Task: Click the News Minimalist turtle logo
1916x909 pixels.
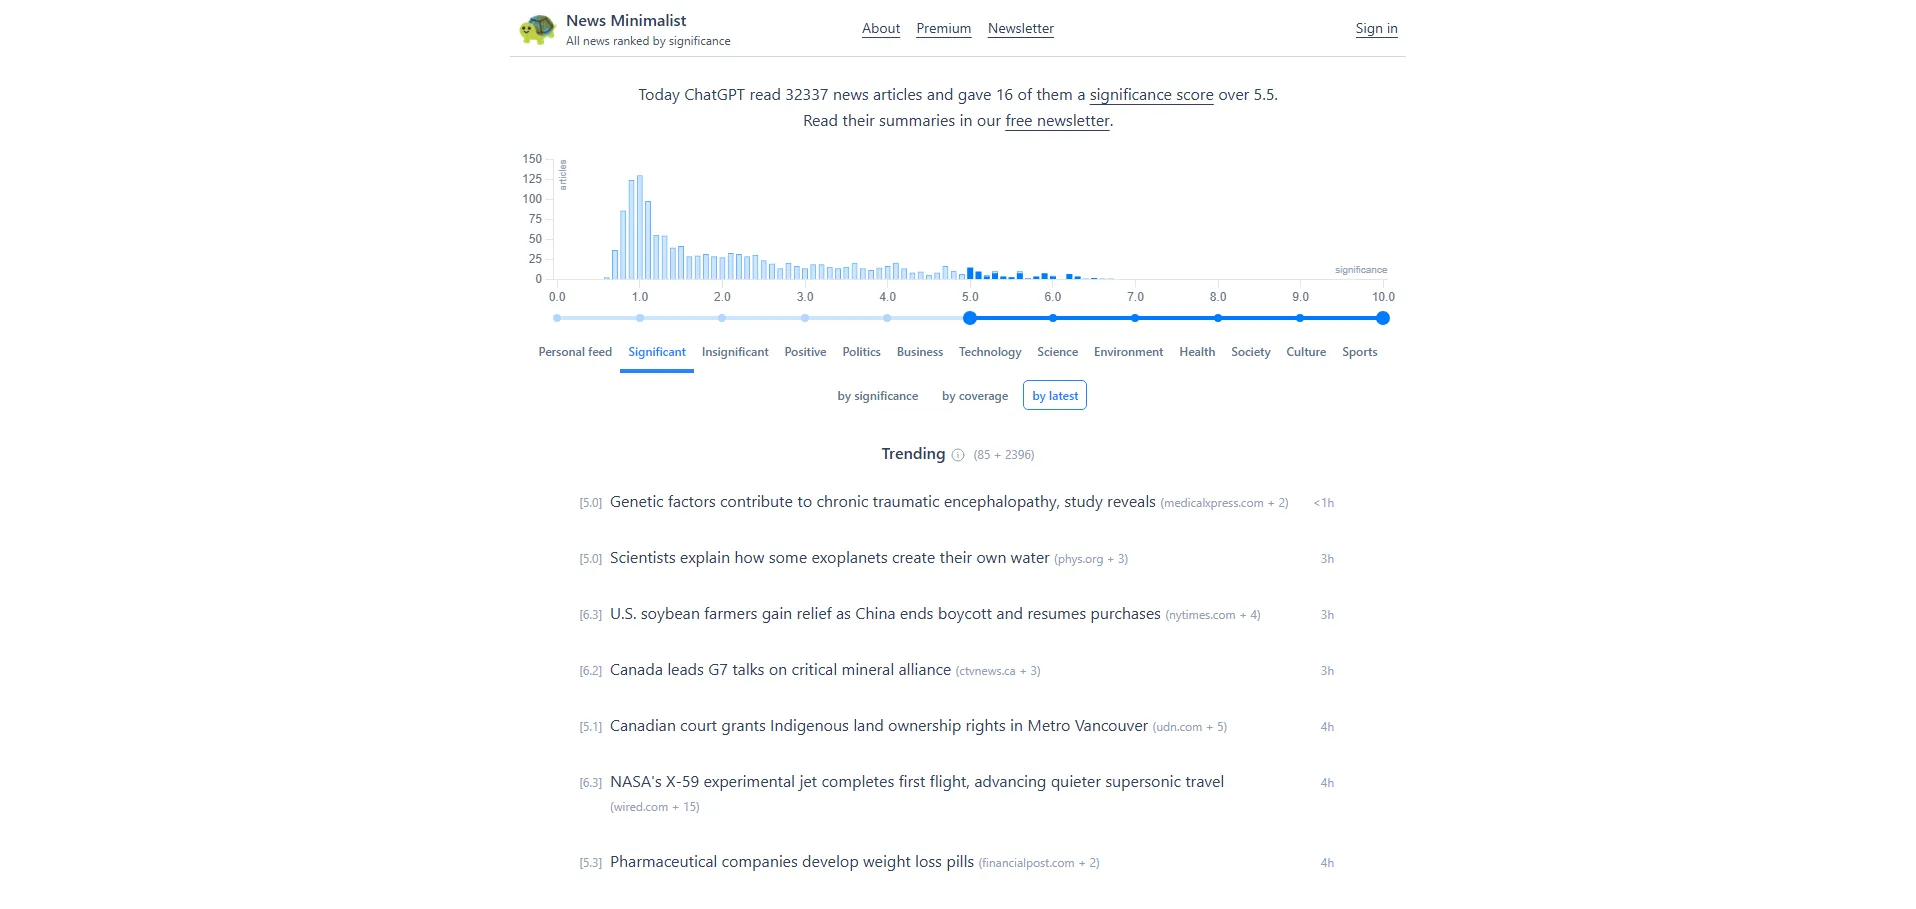Action: (537, 29)
